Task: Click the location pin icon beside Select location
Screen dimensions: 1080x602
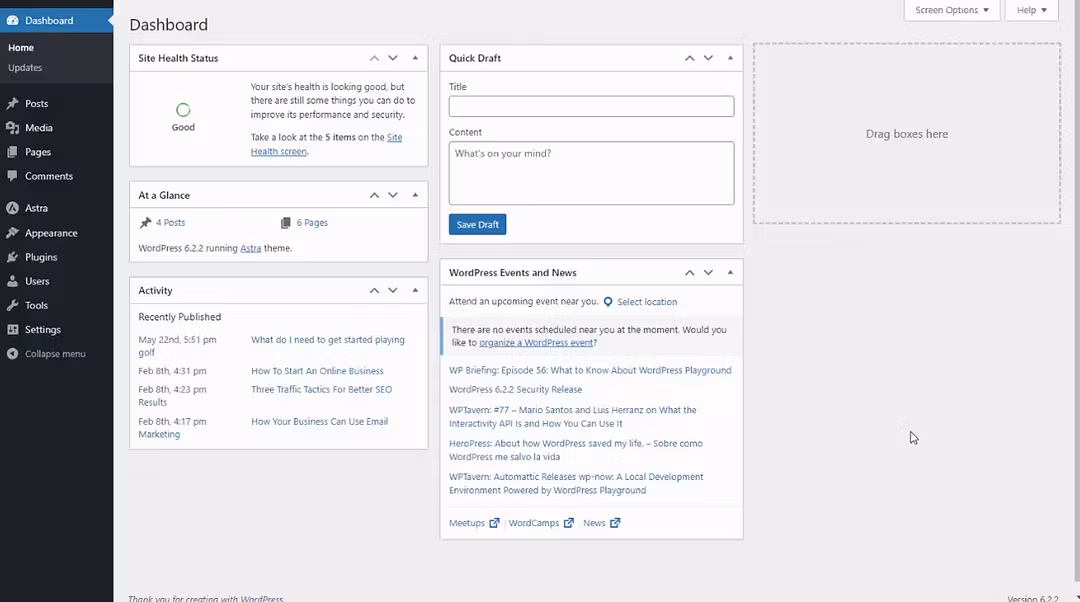Action: [x=608, y=302]
